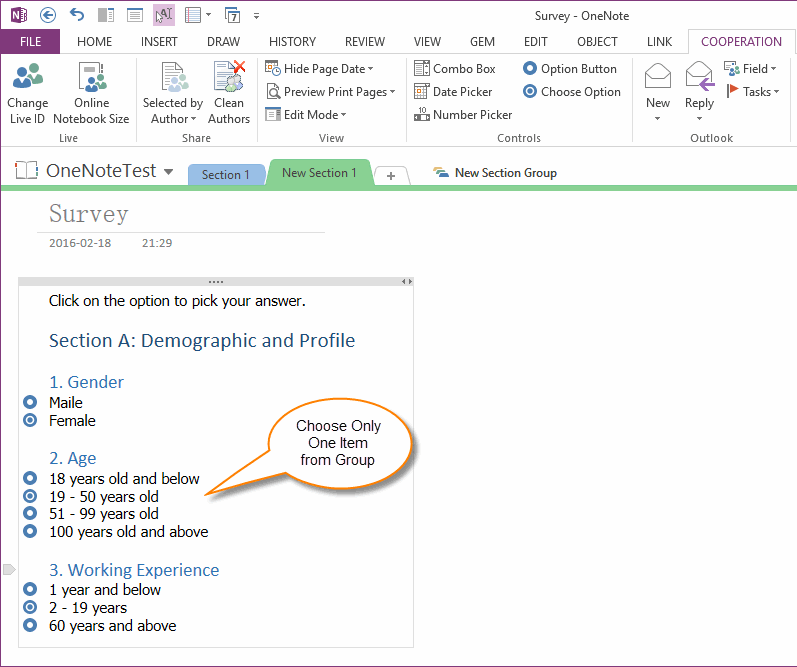797x667 pixels.
Task: Click the page time 21:29
Action: pyautogui.click(x=157, y=243)
